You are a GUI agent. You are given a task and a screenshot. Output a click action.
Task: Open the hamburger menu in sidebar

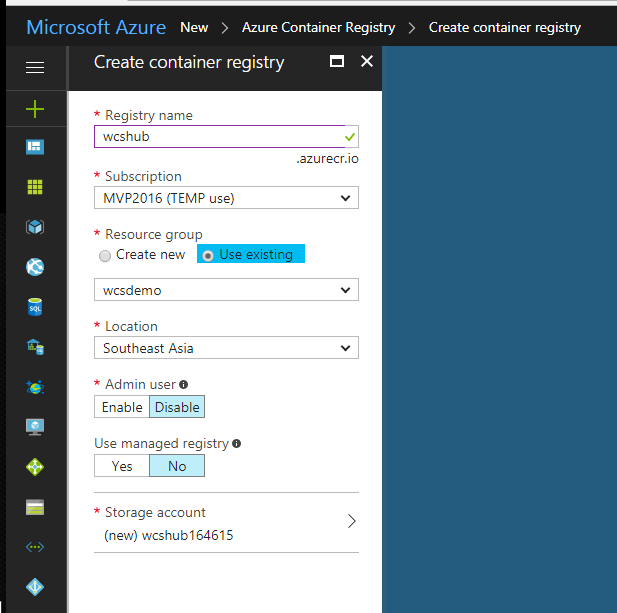(35, 67)
